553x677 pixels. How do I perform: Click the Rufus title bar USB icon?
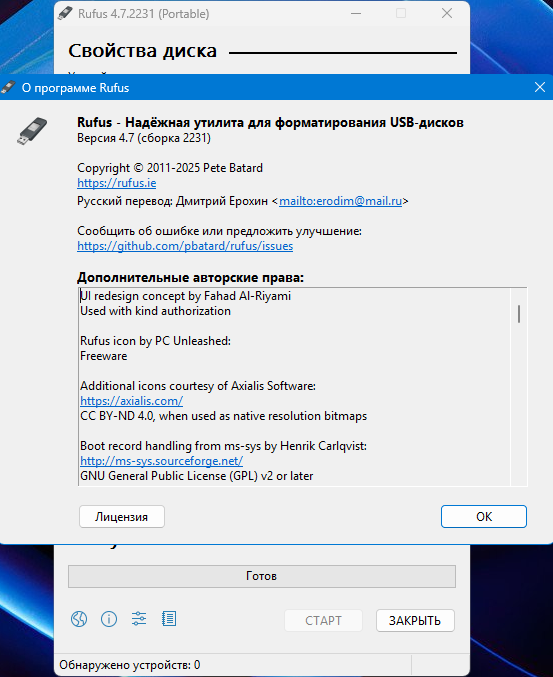point(65,13)
